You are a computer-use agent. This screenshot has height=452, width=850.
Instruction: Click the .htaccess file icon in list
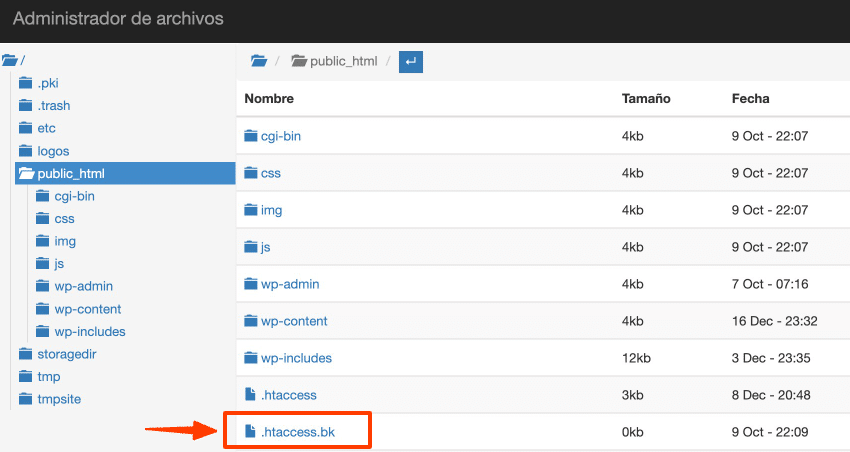click(x=250, y=395)
